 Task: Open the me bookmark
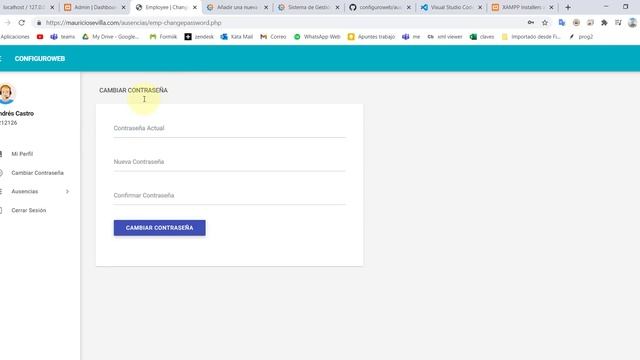(411, 37)
